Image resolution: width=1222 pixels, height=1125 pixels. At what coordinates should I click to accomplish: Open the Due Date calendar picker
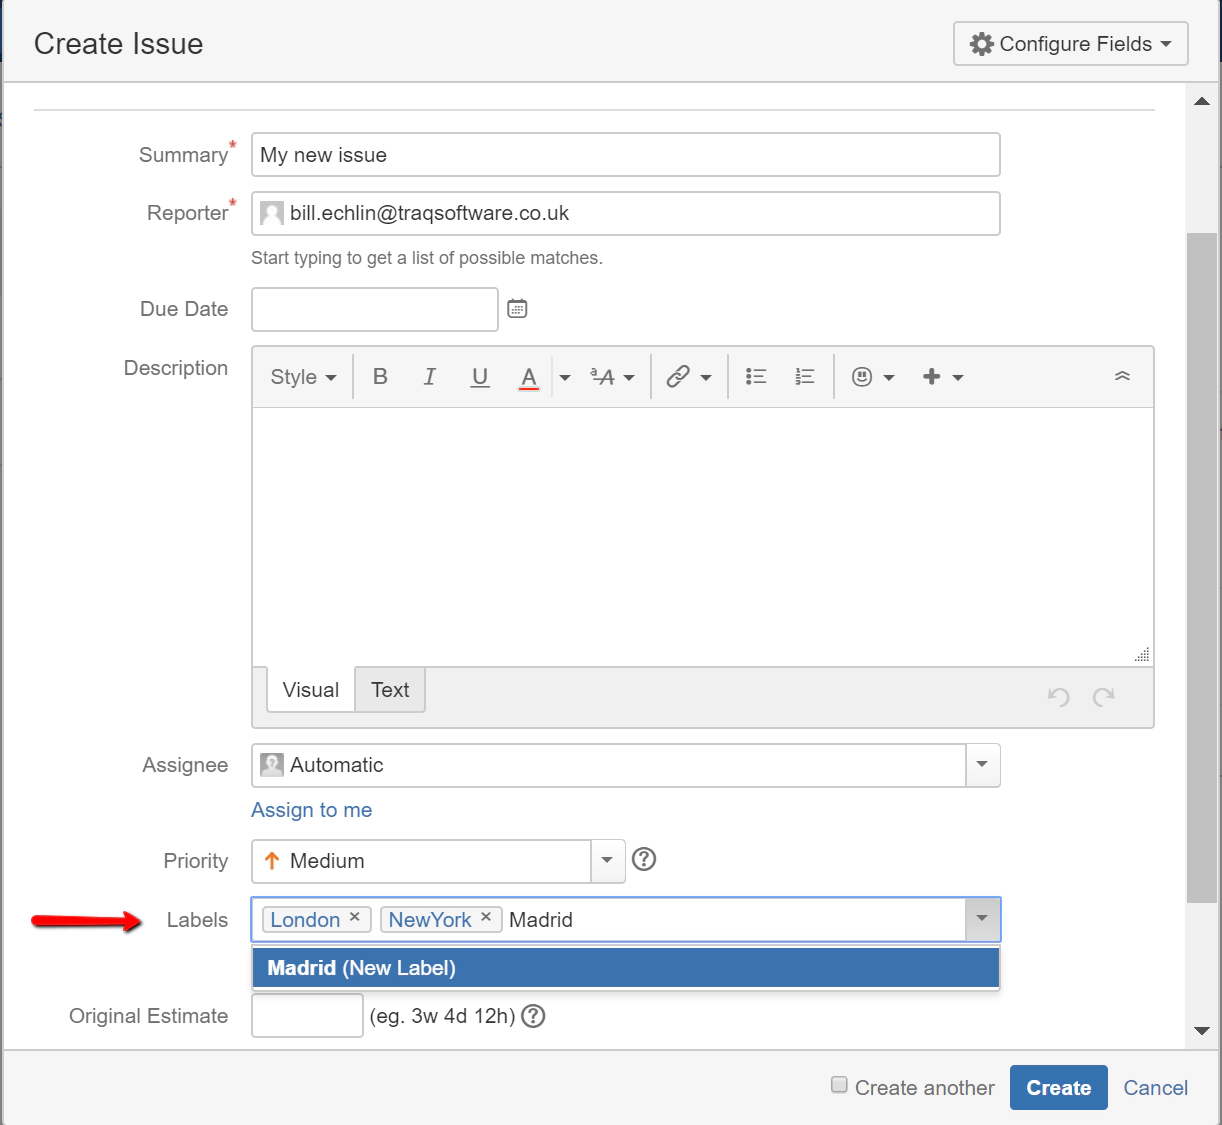tap(517, 308)
